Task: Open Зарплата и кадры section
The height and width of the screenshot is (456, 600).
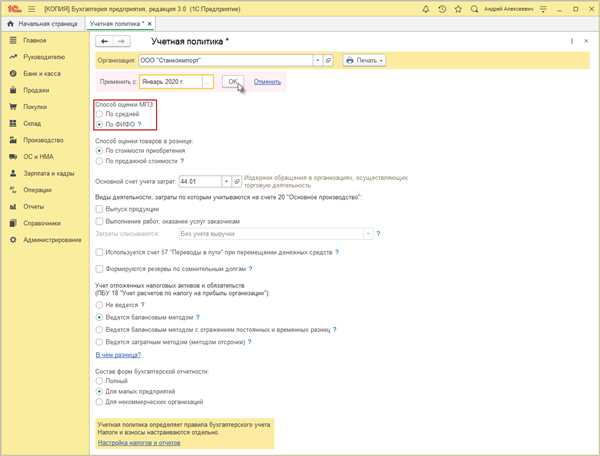Action: 49,173
